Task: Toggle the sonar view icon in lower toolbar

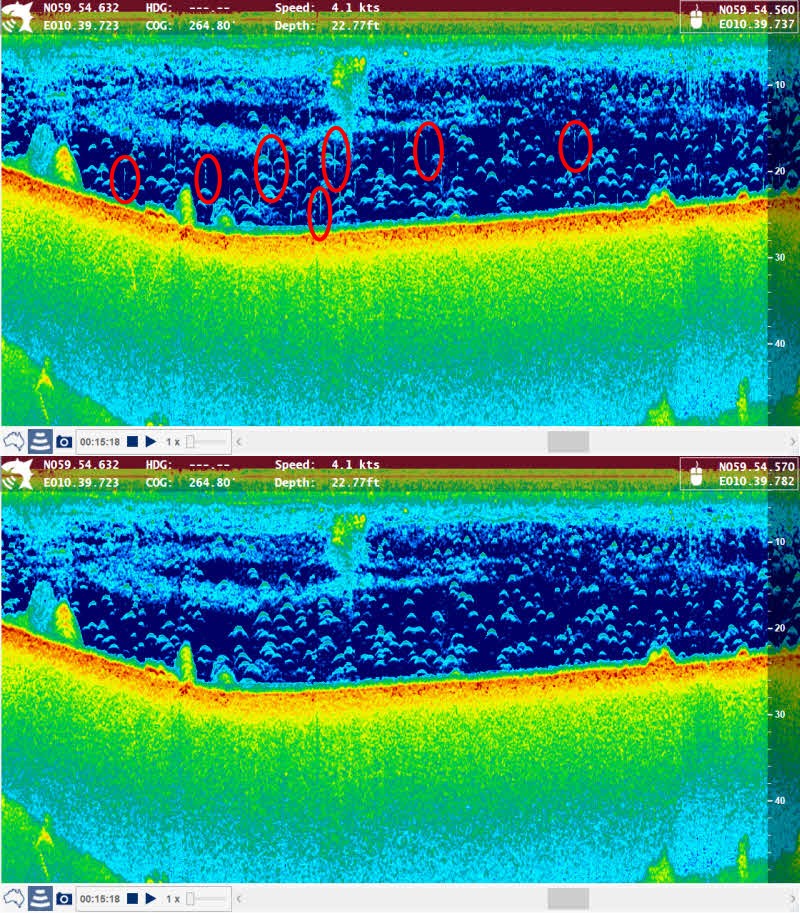Action: (x=39, y=898)
